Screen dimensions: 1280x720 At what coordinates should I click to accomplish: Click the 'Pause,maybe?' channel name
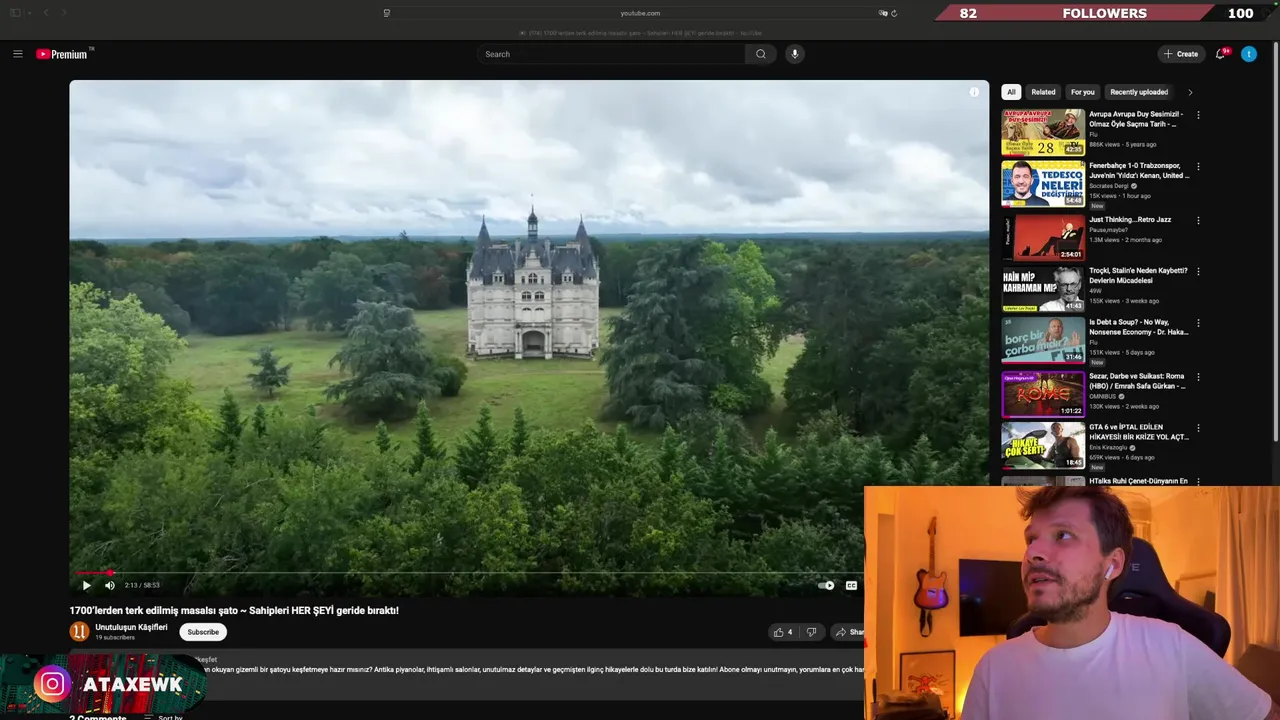pyautogui.click(x=1109, y=230)
